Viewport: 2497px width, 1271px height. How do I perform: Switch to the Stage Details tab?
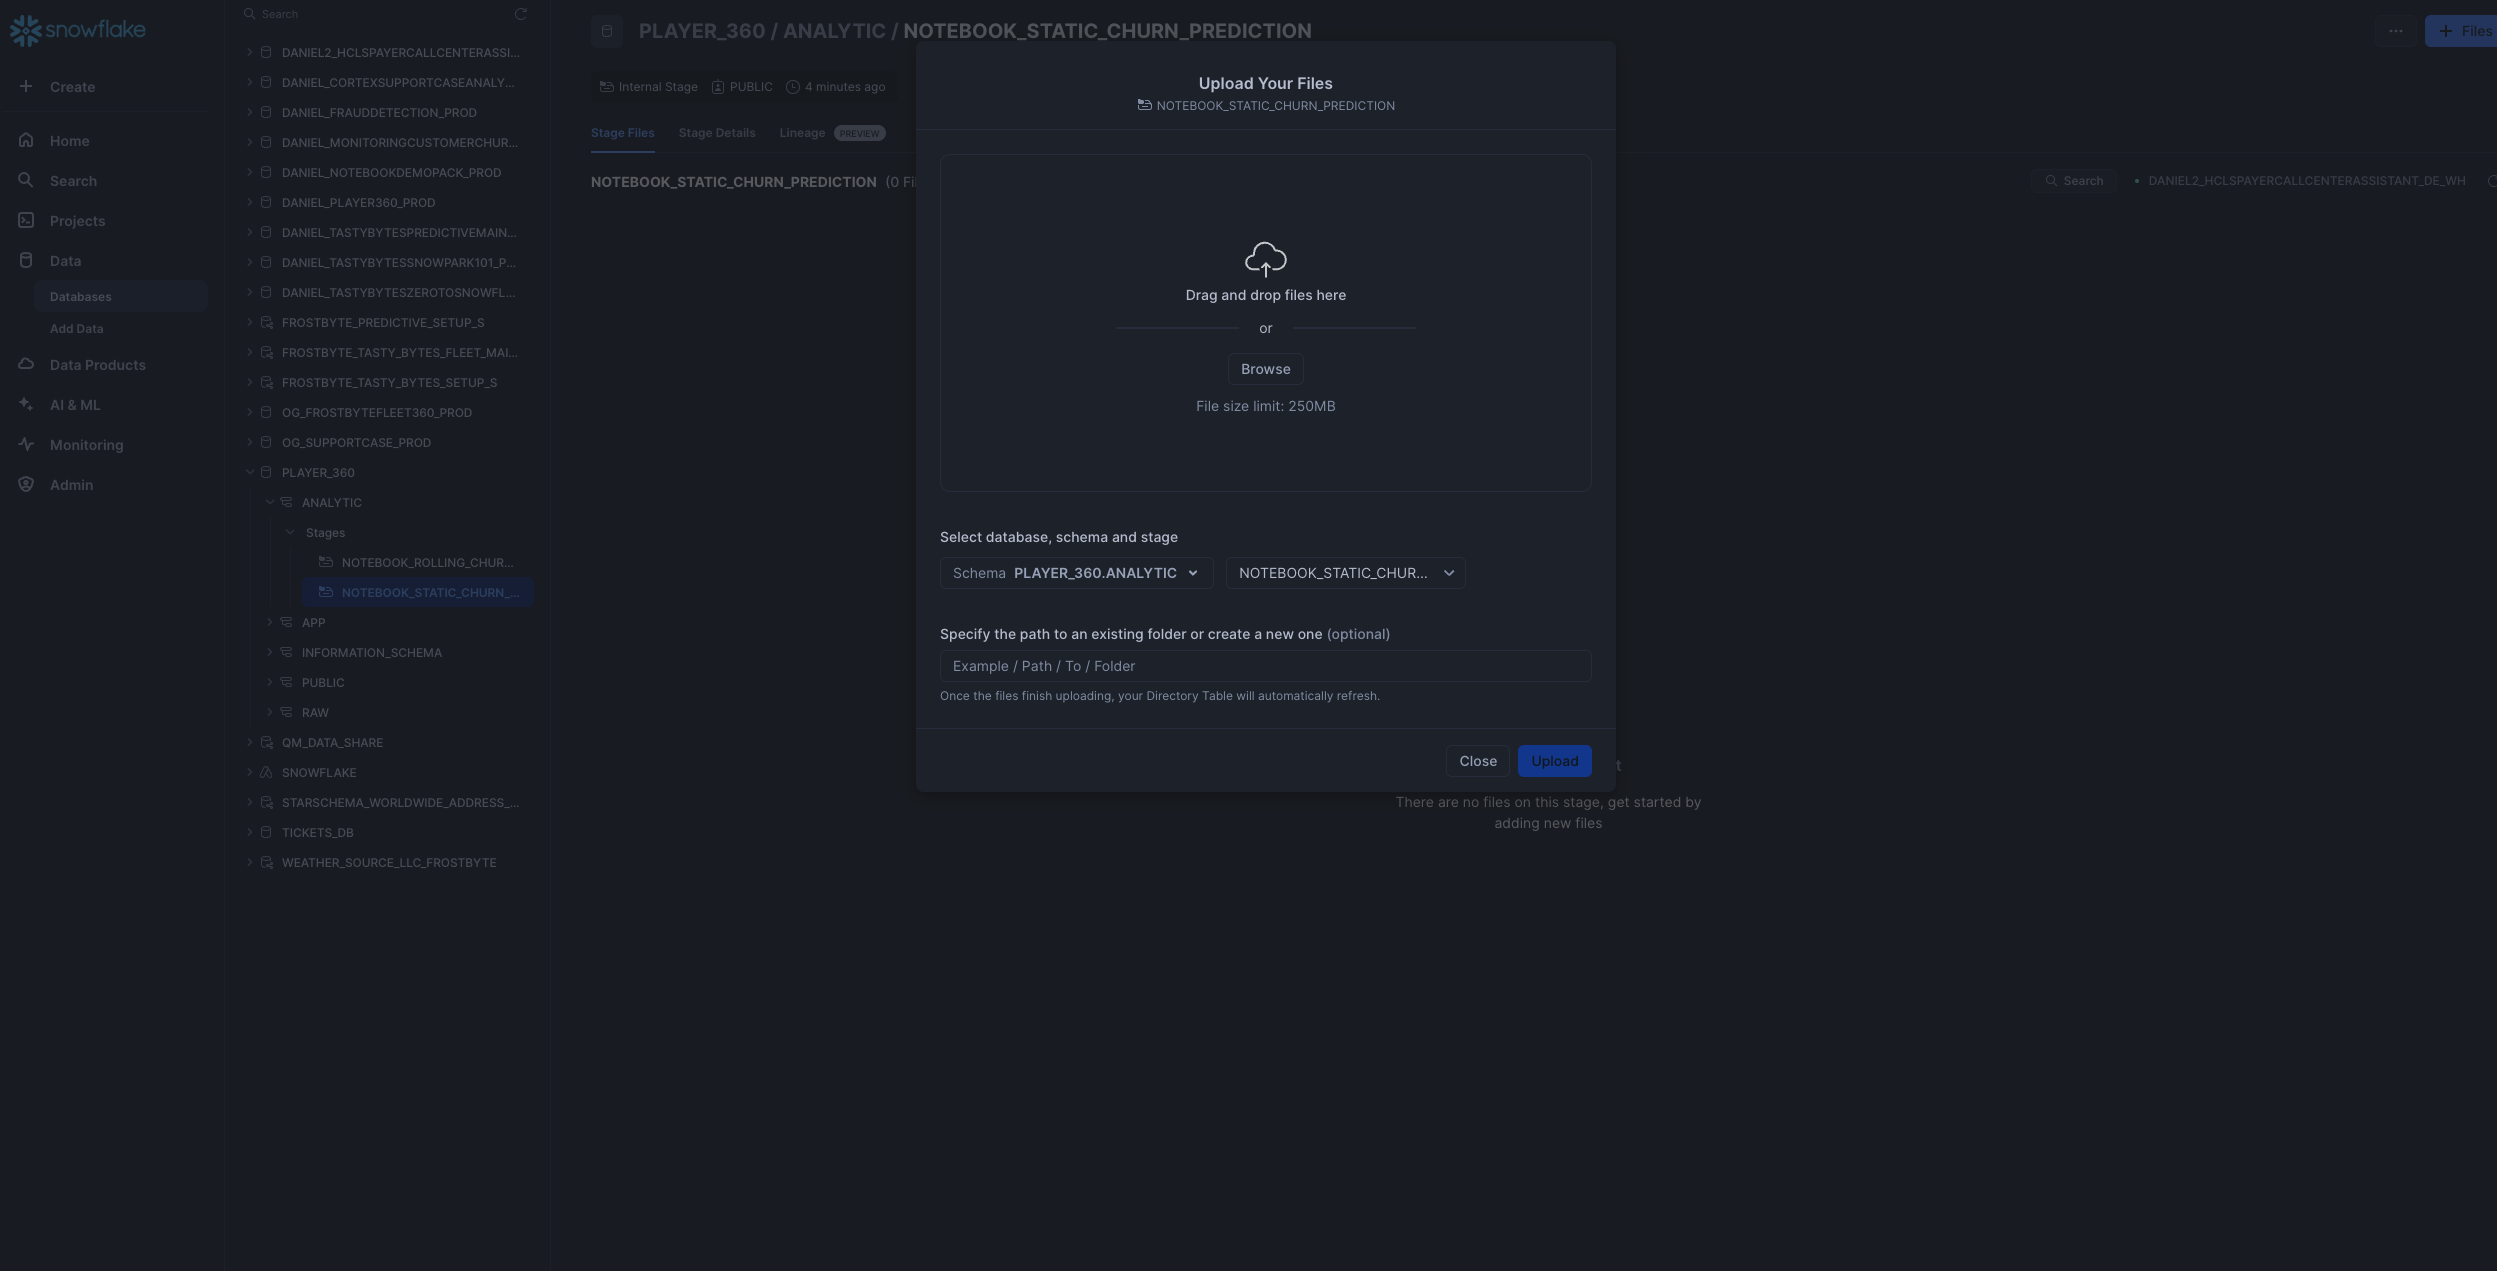tap(716, 132)
